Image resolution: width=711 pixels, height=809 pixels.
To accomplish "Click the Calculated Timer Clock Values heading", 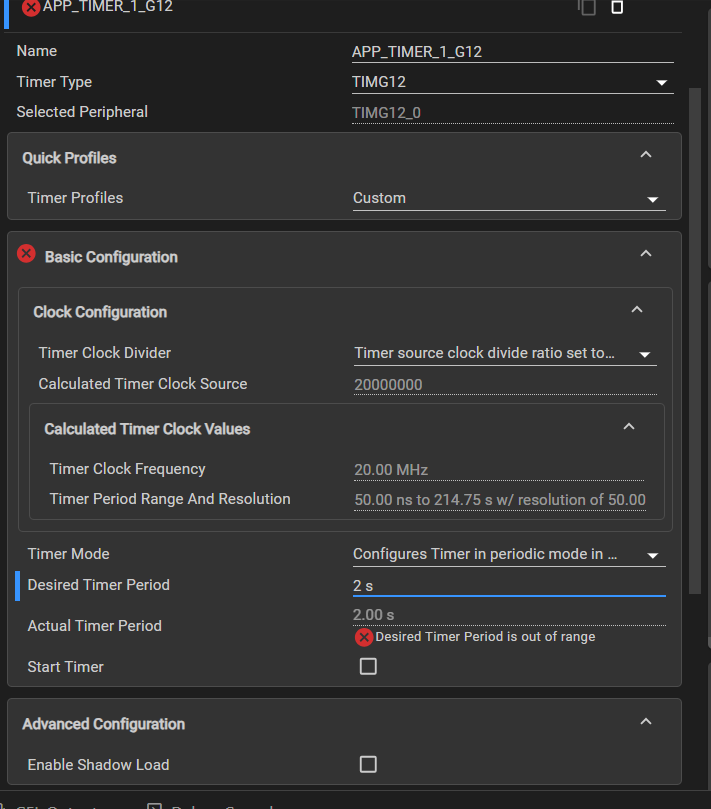I will 147,429.
